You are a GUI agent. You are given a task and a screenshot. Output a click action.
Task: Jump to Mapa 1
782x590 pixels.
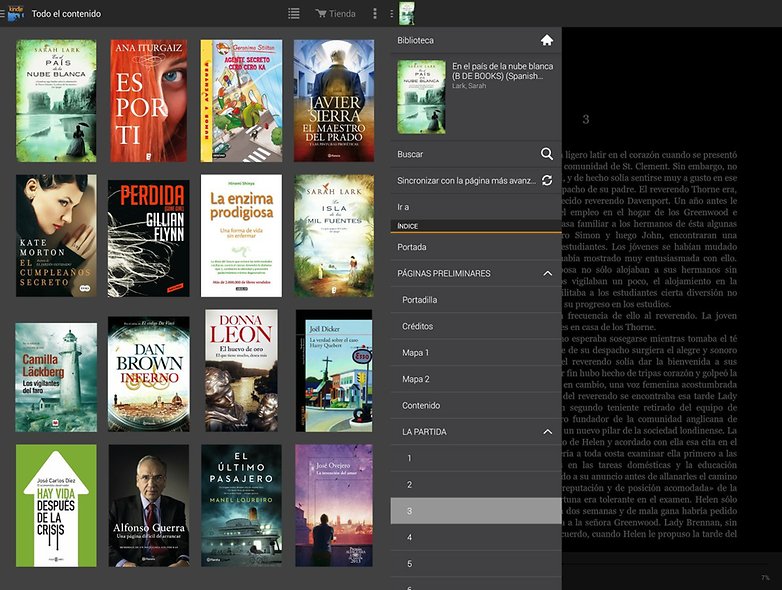pyautogui.click(x=476, y=353)
